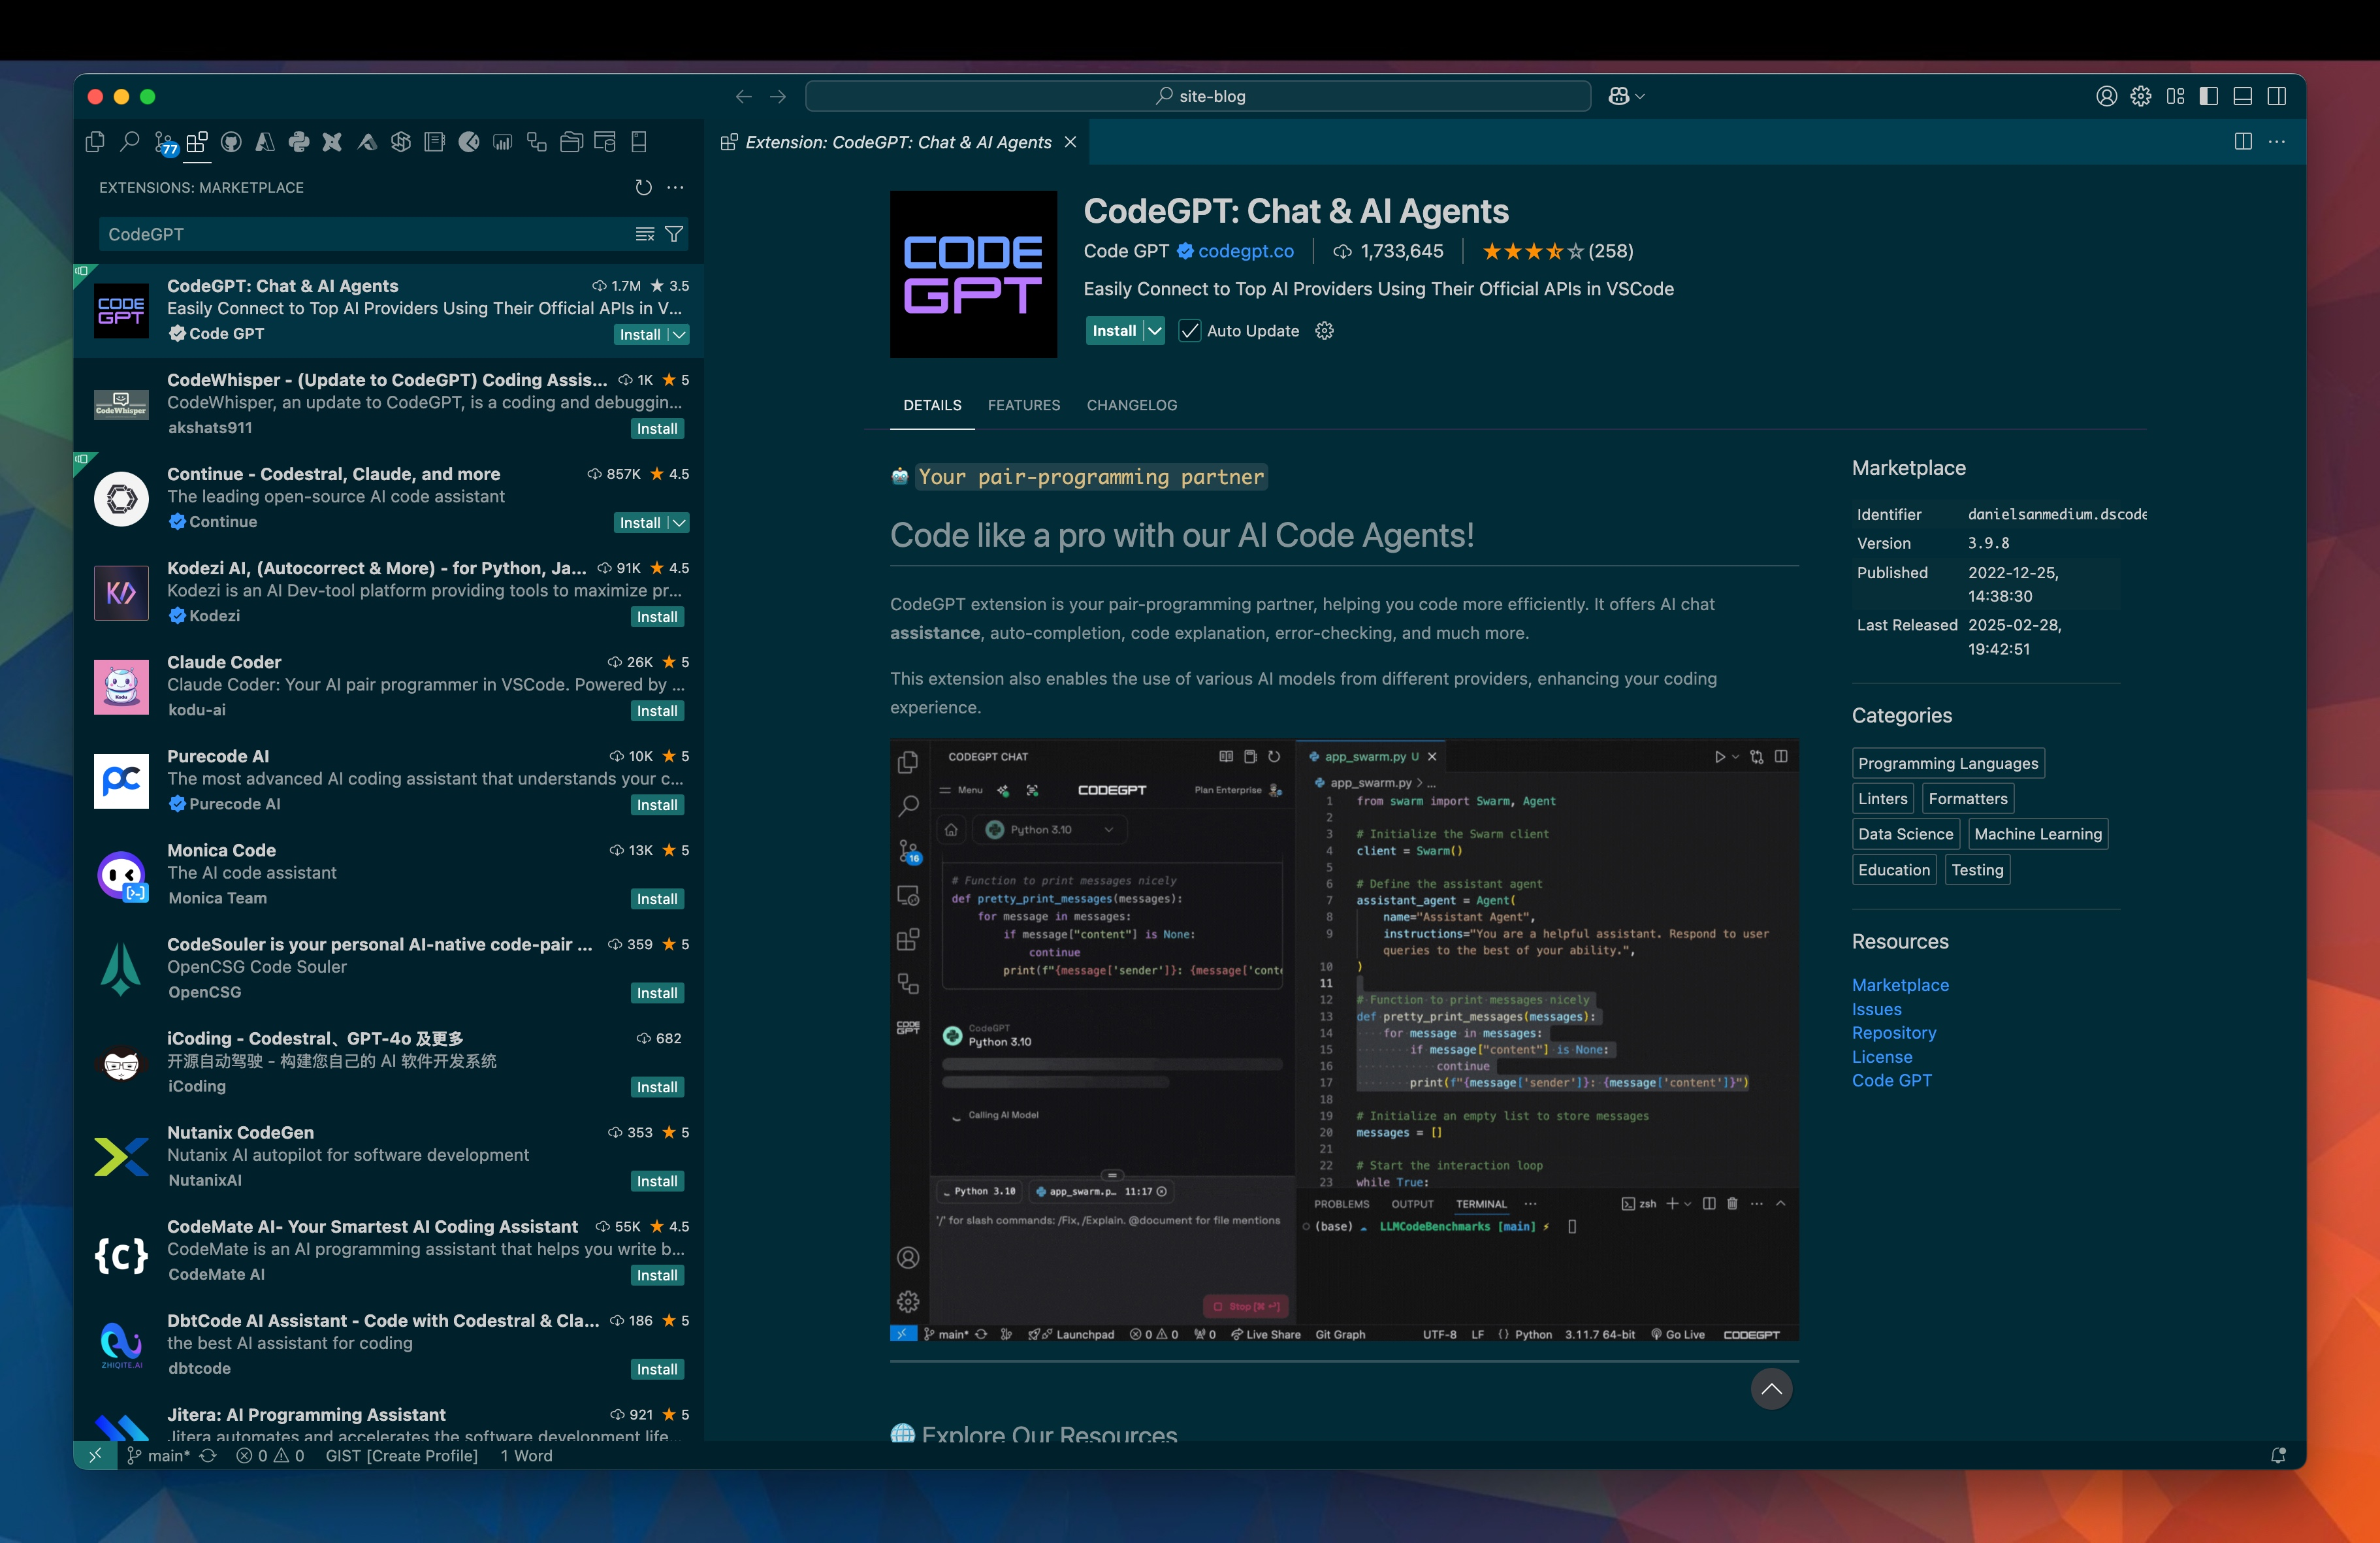Click the scroll-to-top arrow button
This screenshot has width=2380, height=1543.
click(1771, 1389)
